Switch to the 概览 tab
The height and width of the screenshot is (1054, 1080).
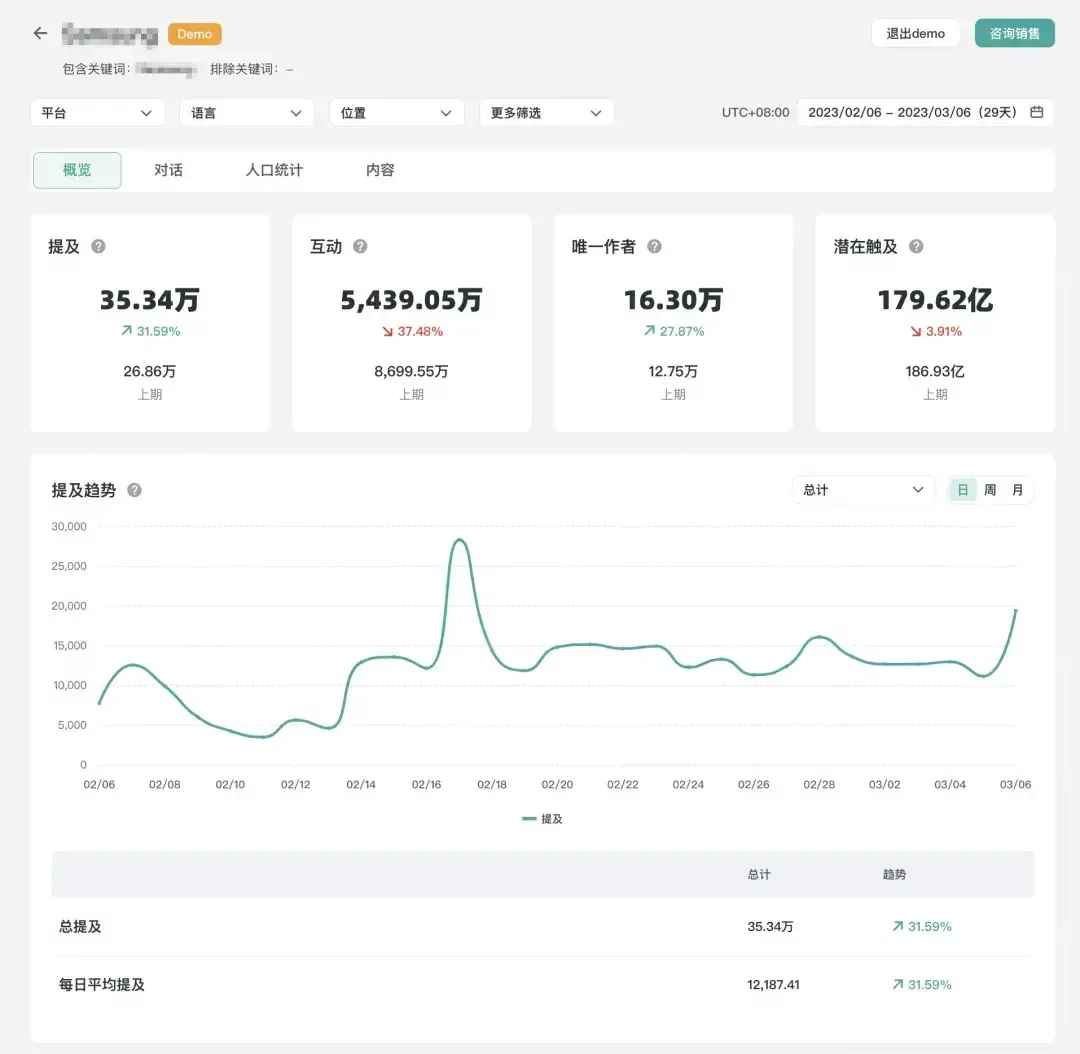[x=77, y=170]
